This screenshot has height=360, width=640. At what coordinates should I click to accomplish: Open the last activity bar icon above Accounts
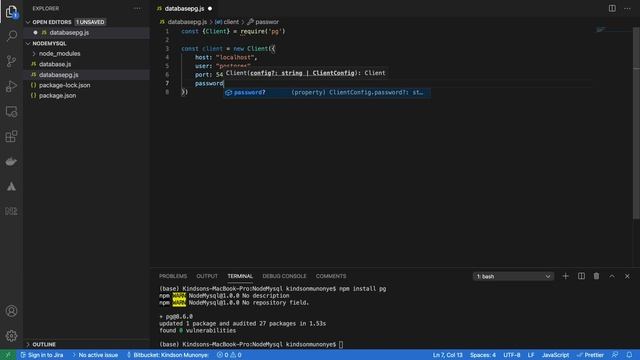[11, 211]
